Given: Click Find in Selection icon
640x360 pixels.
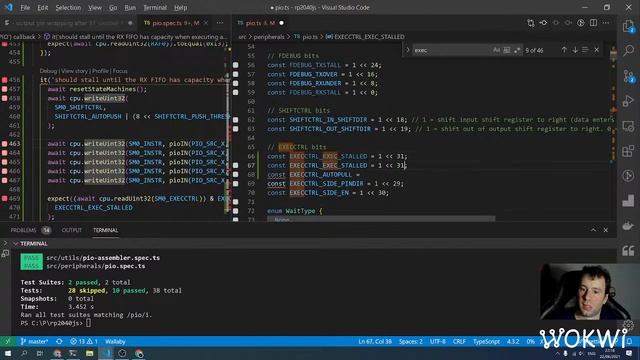Looking at the screenshot, I should pos(585,50).
